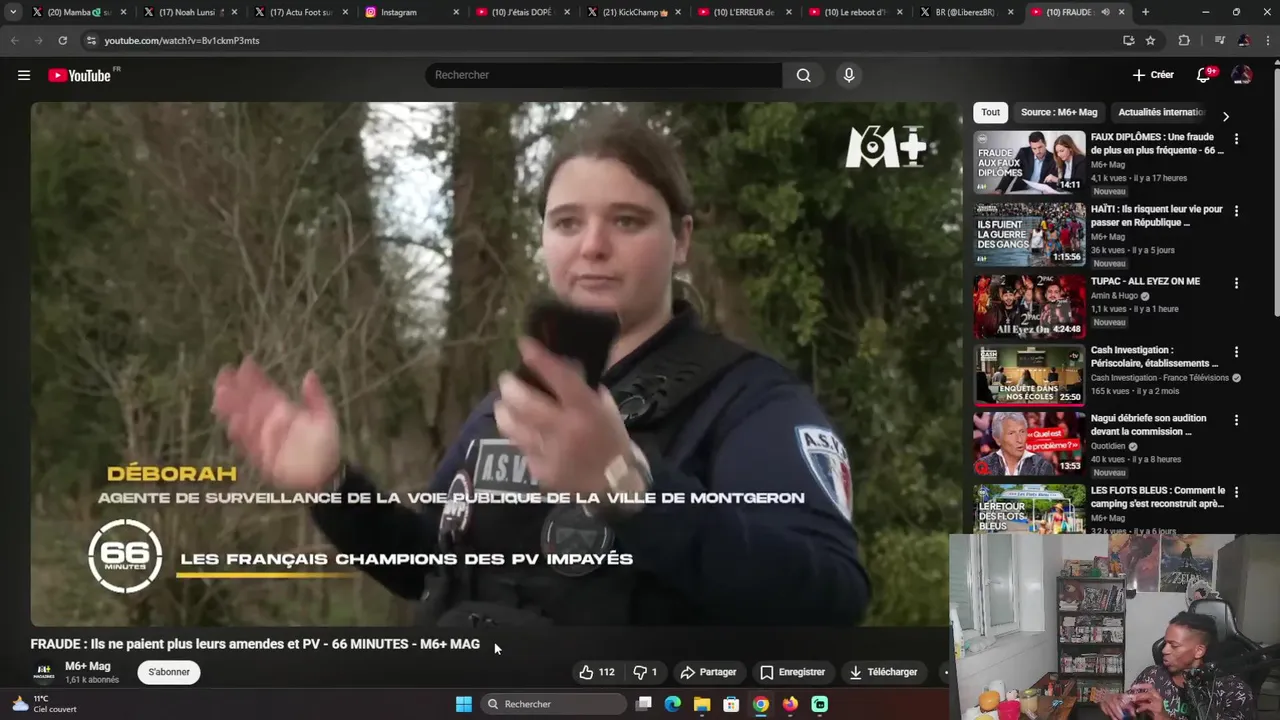The width and height of the screenshot is (1280, 720).
Task: Open Nagui audition video thumbnail
Action: point(1029,443)
